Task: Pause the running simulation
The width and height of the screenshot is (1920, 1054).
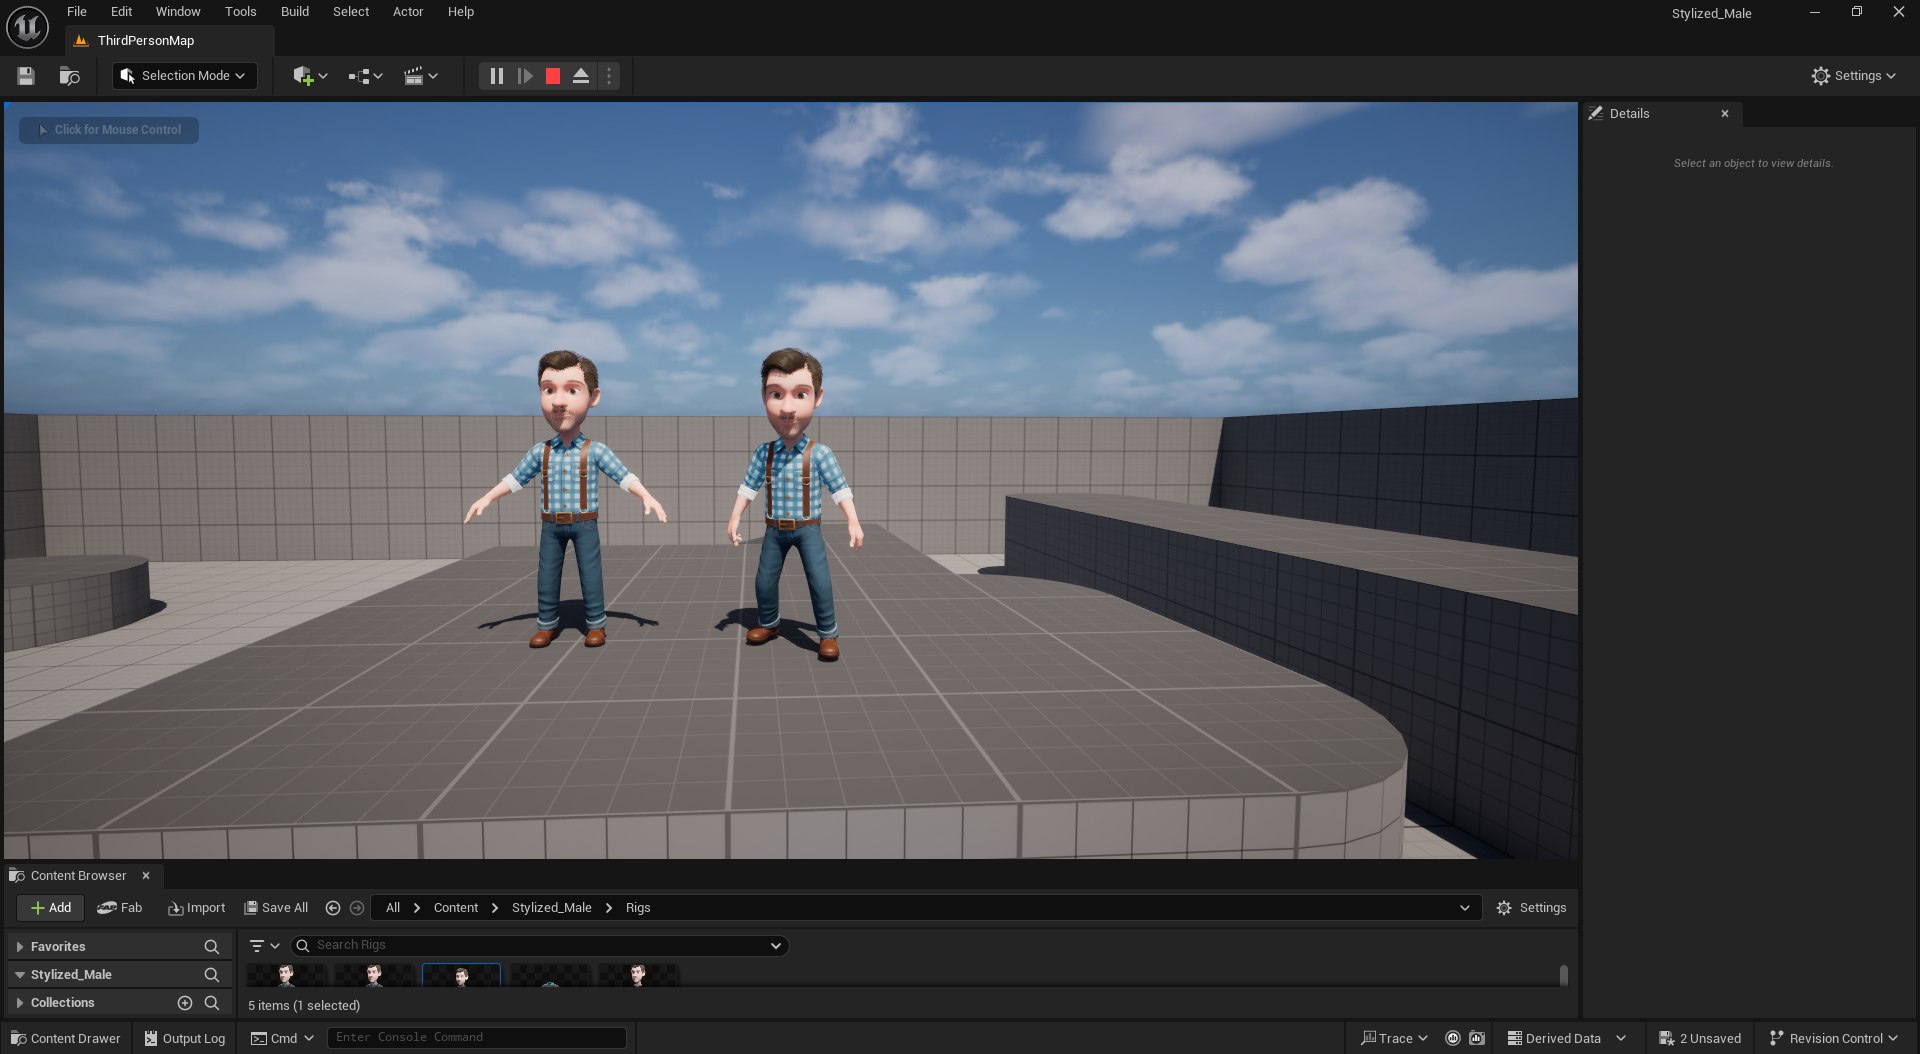Action: pyautogui.click(x=496, y=76)
